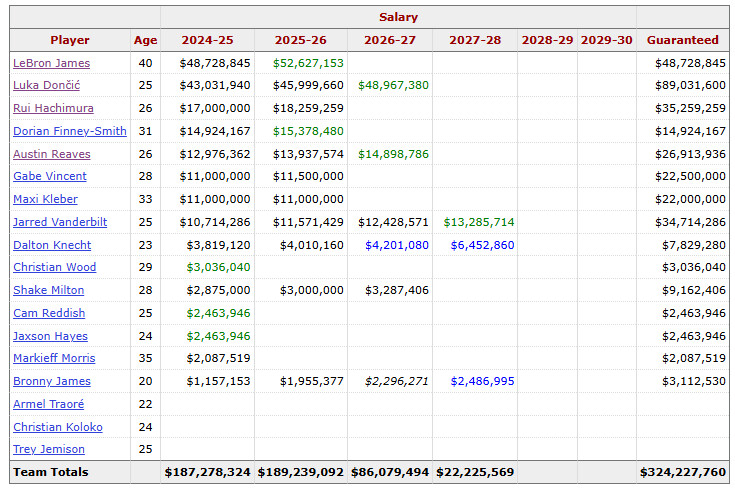Click the 2026-27 column header
The image size is (735, 490).
[390, 40]
